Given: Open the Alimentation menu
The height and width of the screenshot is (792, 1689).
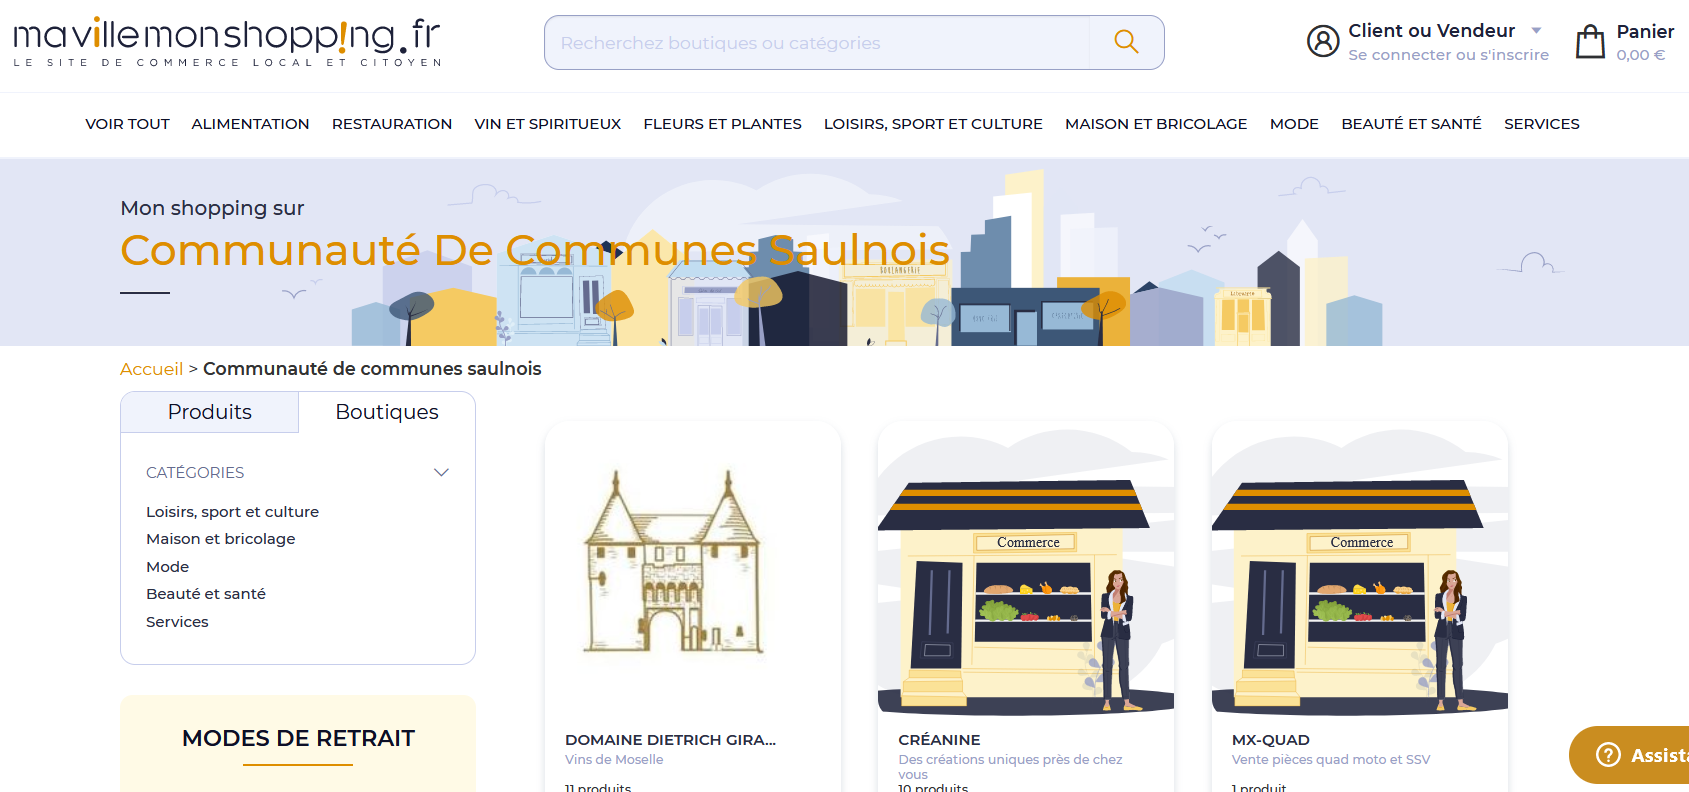Looking at the screenshot, I should pyautogui.click(x=250, y=124).
